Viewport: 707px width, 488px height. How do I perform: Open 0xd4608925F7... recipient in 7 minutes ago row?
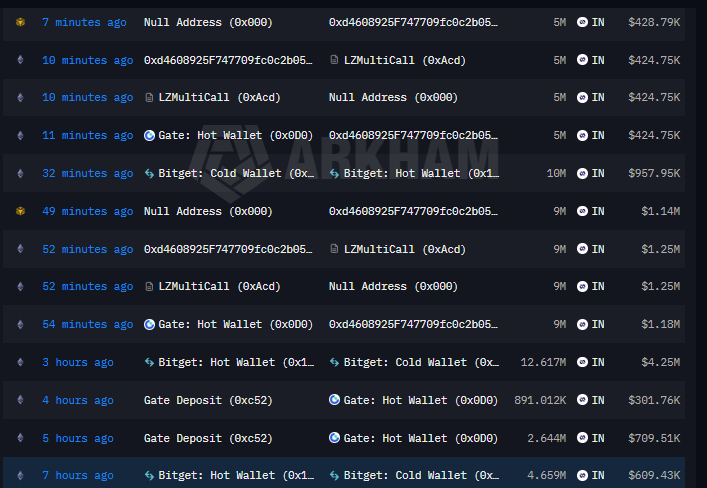(413, 23)
